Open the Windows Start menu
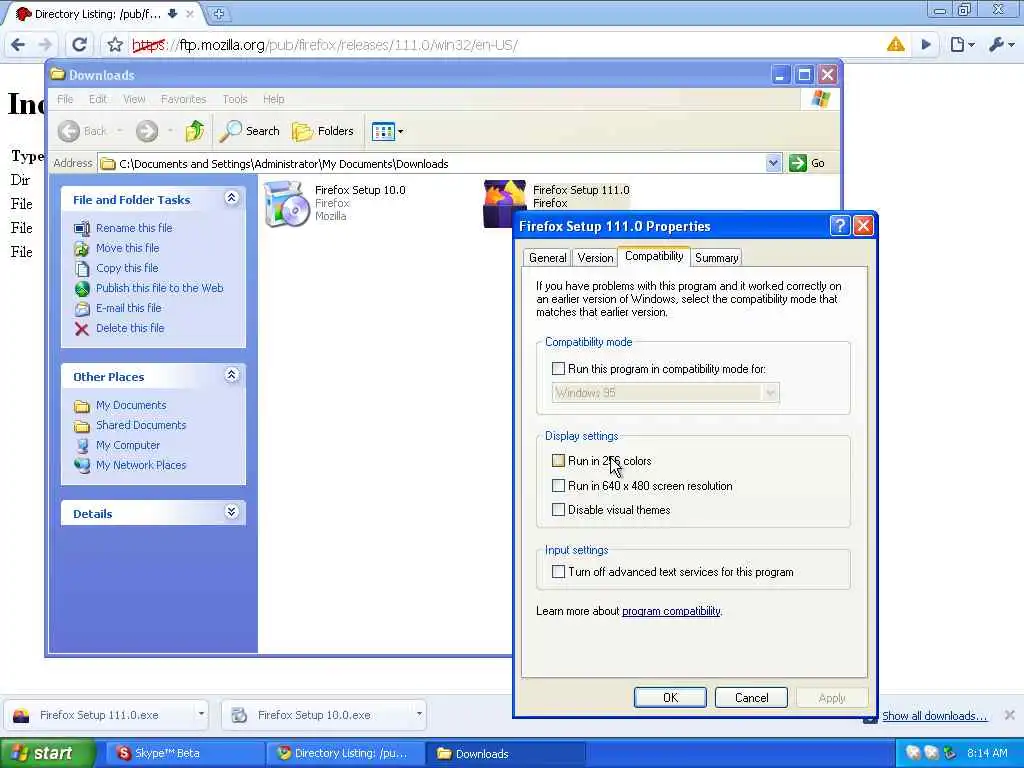Screen dimensions: 1024x768 coord(46,753)
